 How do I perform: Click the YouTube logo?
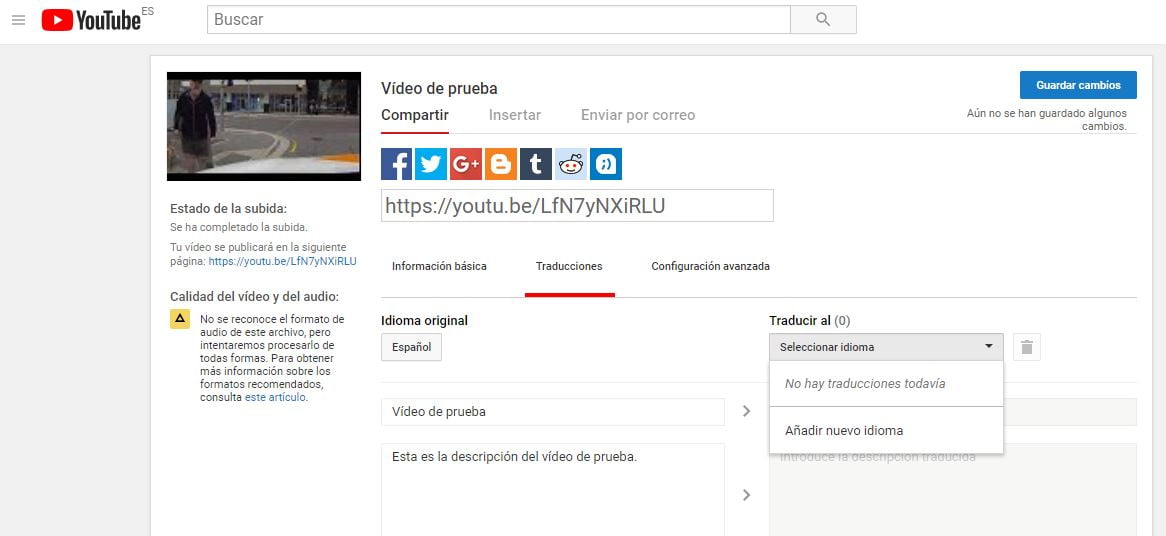[x=91, y=20]
